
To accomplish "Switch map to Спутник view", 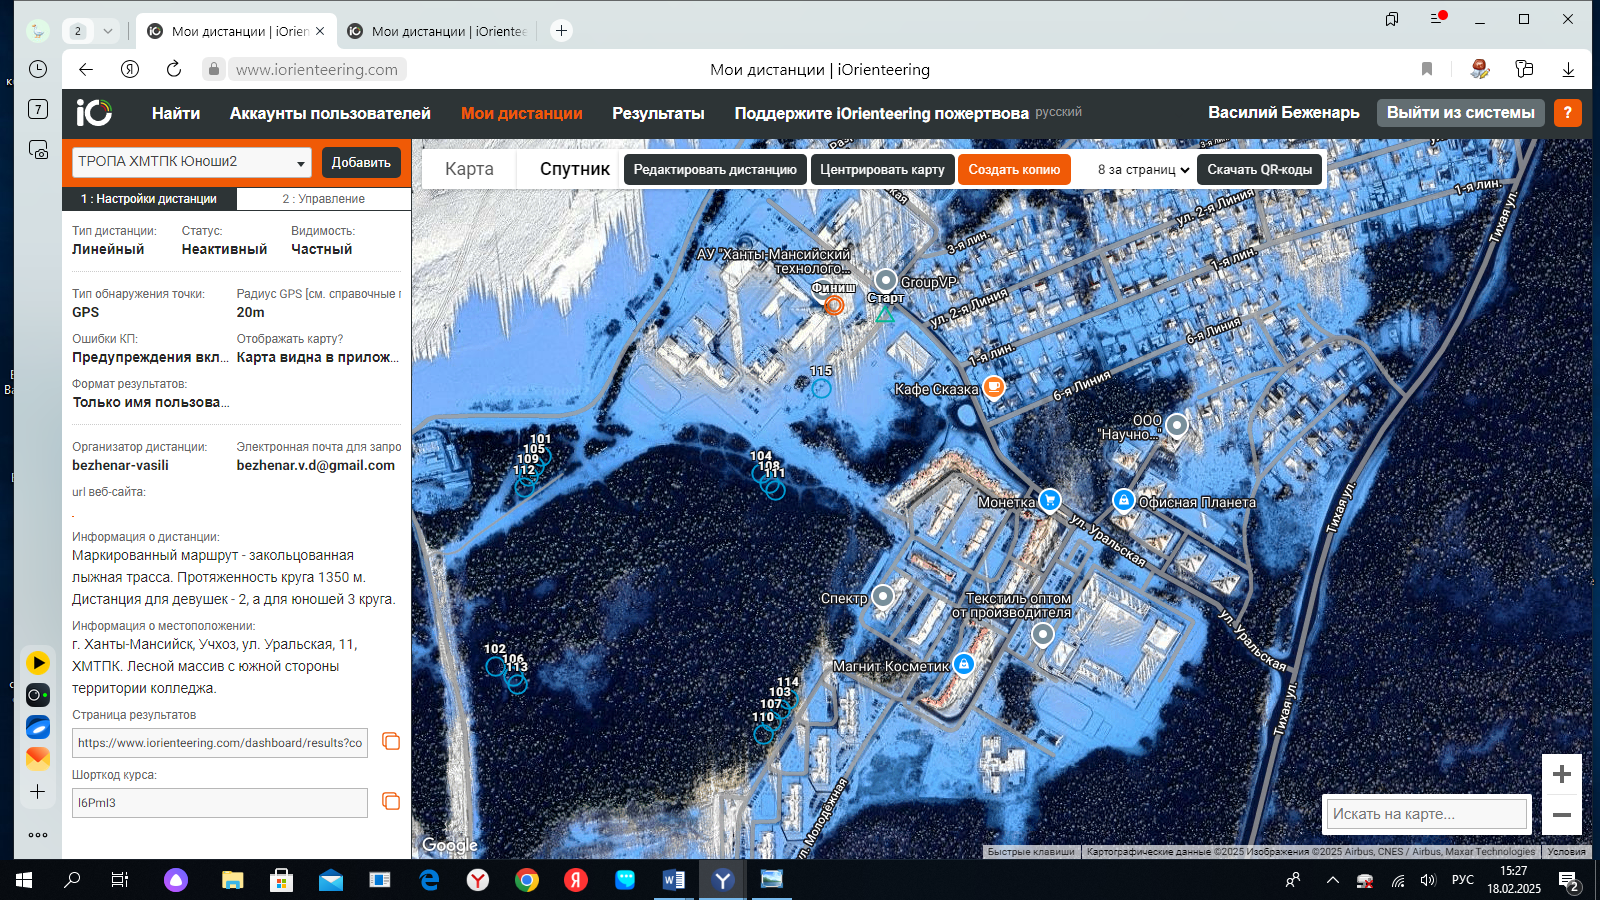I will [574, 169].
